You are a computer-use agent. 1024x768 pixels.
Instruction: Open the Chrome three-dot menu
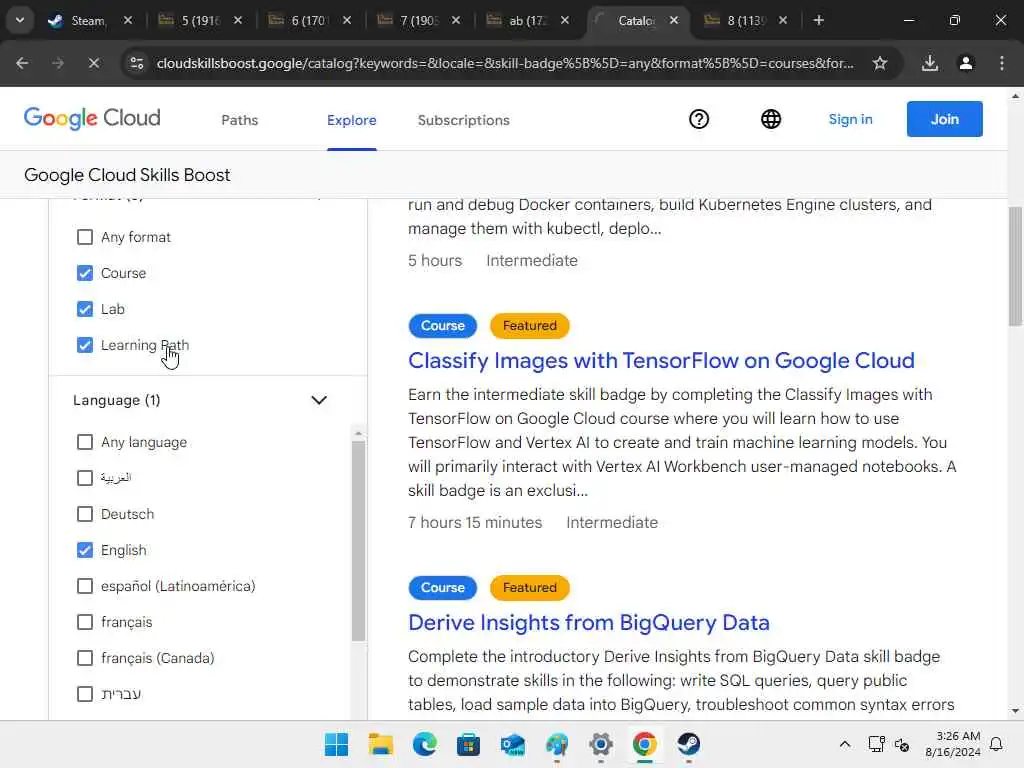click(1002, 63)
